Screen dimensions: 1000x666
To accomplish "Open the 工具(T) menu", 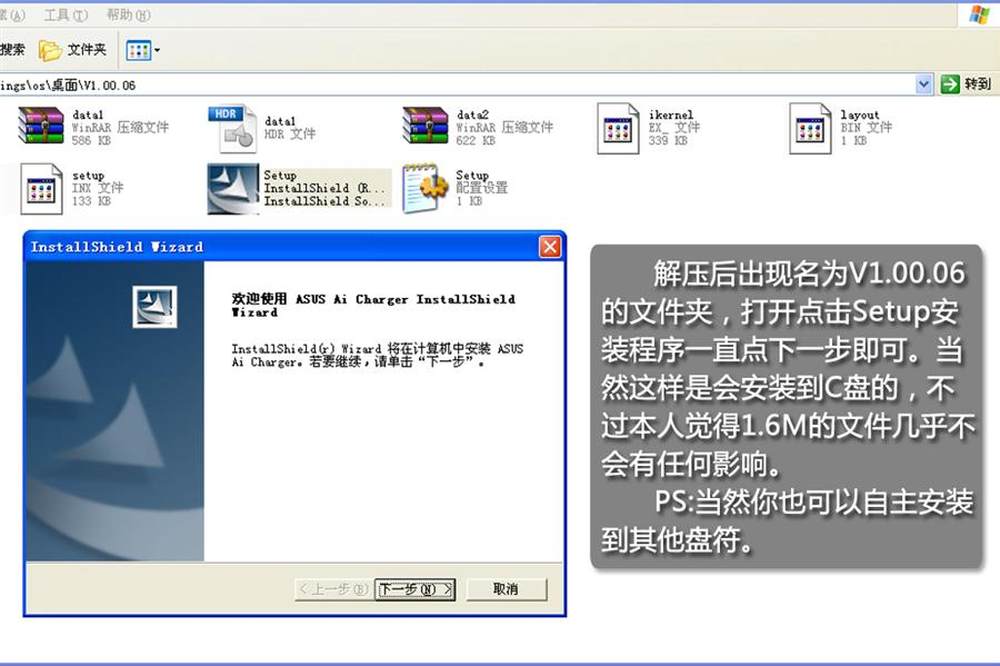I will 66,15.
